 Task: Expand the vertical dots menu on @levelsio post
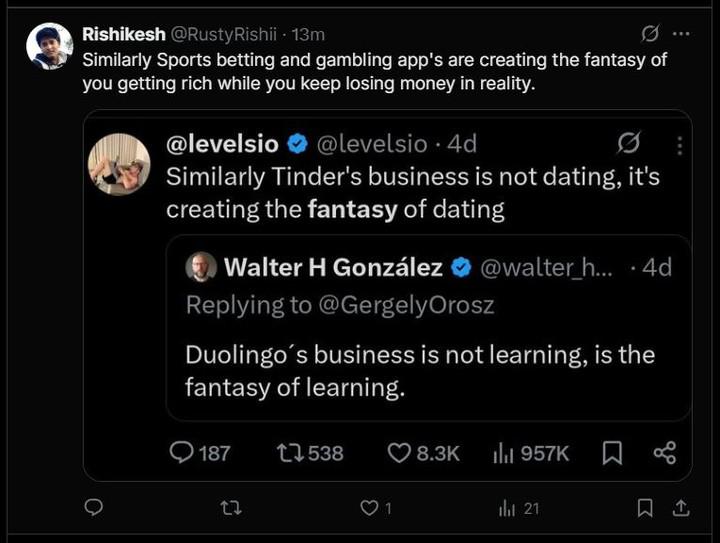coord(679,144)
